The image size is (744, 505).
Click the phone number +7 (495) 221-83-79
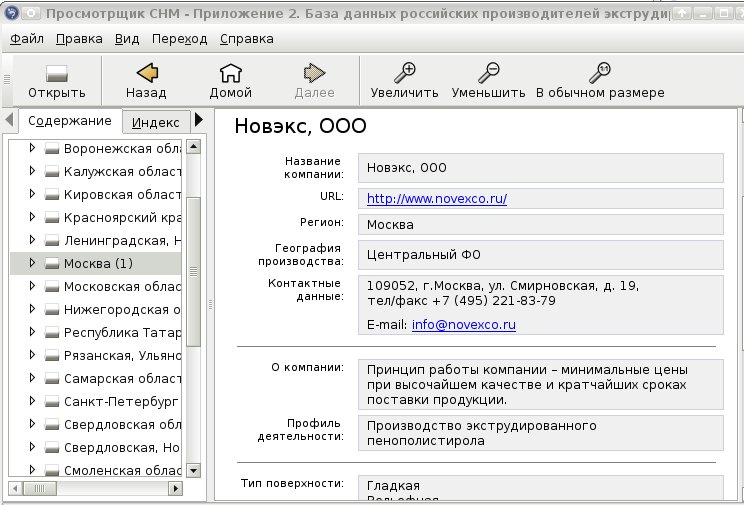point(493,301)
